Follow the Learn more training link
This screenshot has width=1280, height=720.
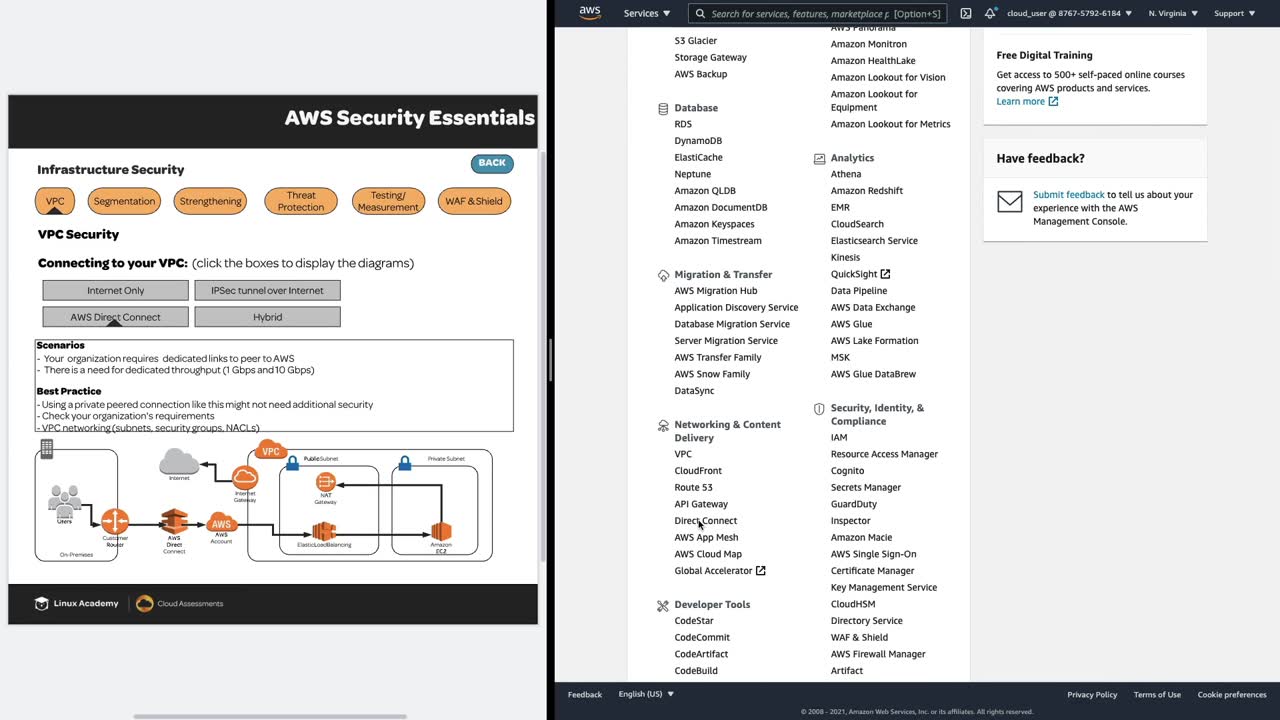1027,101
